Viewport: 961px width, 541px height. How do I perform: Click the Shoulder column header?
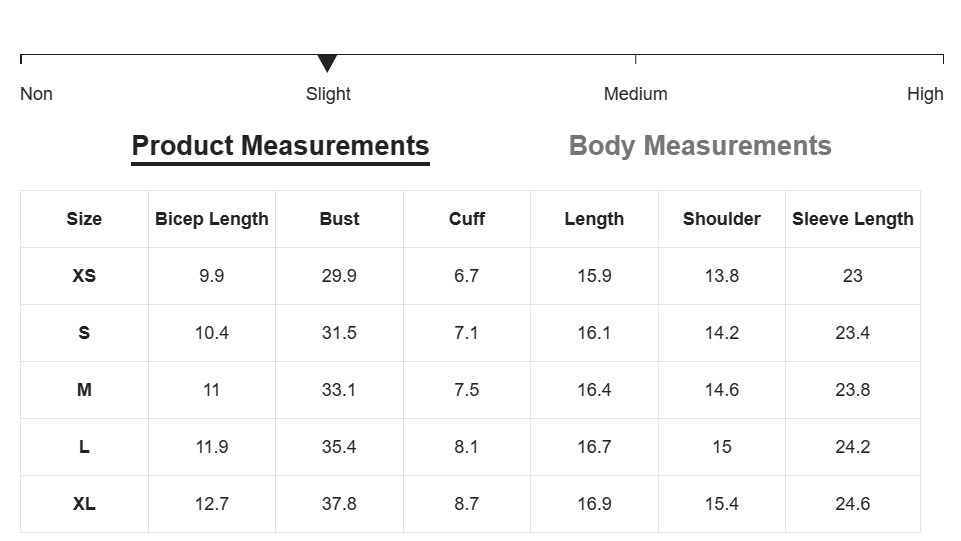click(x=721, y=219)
